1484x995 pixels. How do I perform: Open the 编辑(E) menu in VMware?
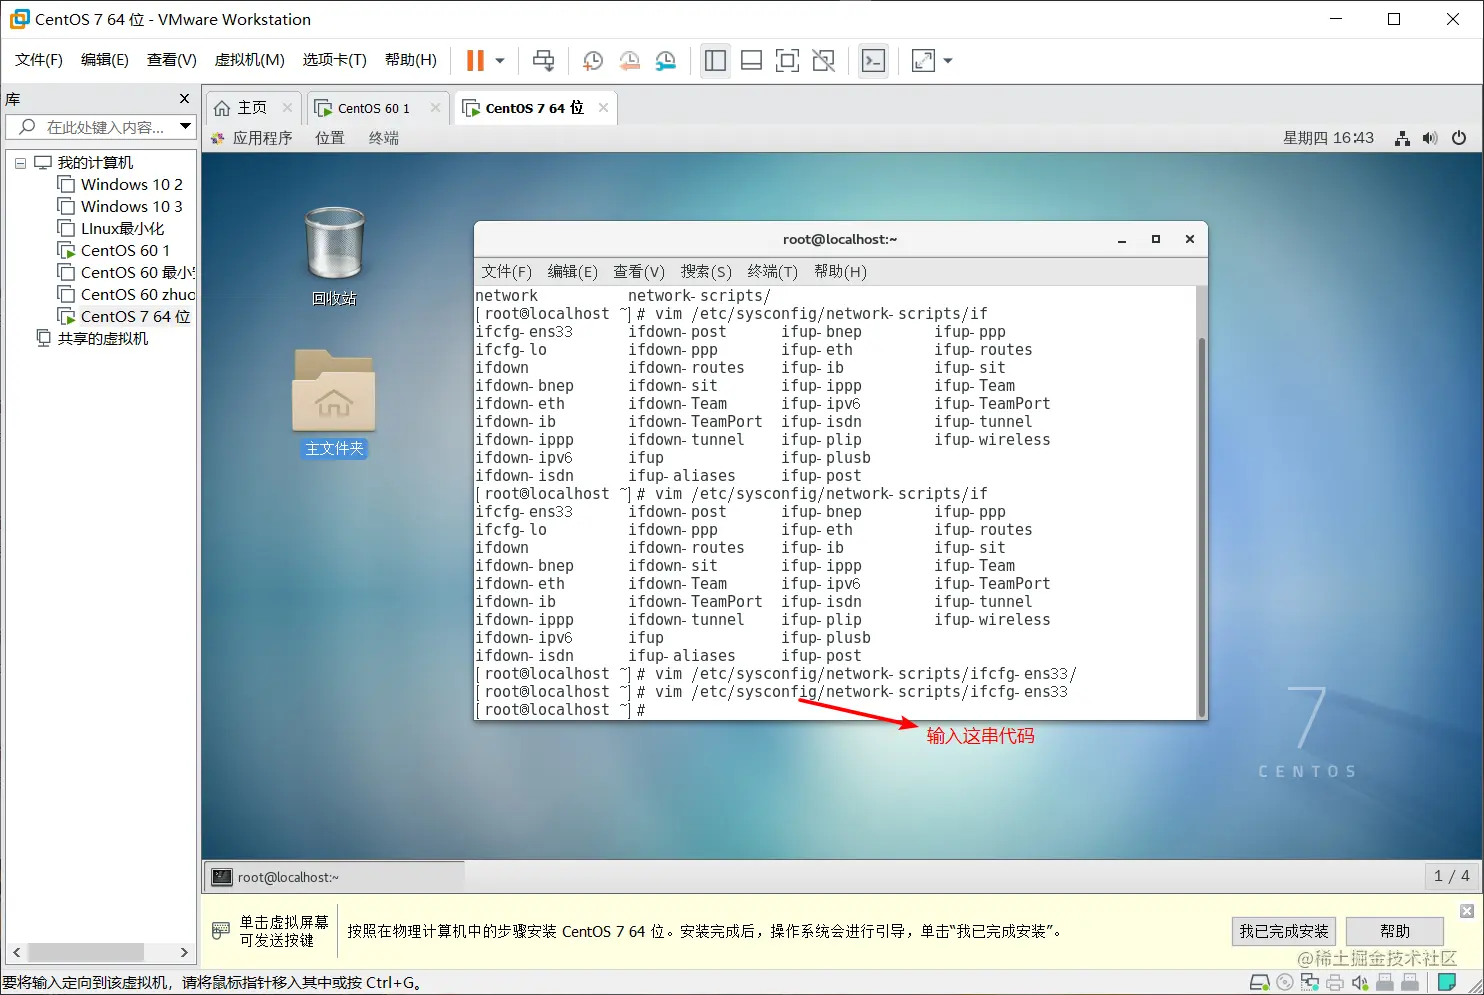click(x=105, y=60)
